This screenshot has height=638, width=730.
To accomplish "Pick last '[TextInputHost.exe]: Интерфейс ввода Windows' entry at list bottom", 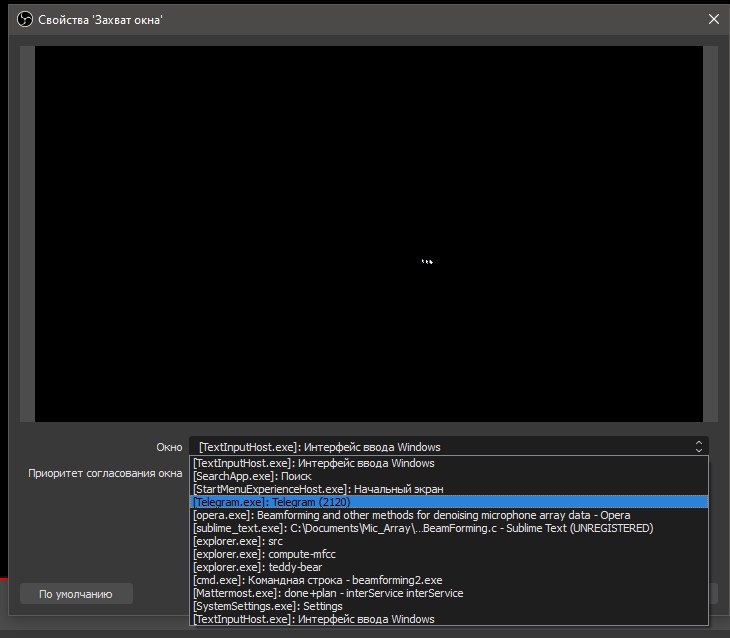I will point(449,619).
